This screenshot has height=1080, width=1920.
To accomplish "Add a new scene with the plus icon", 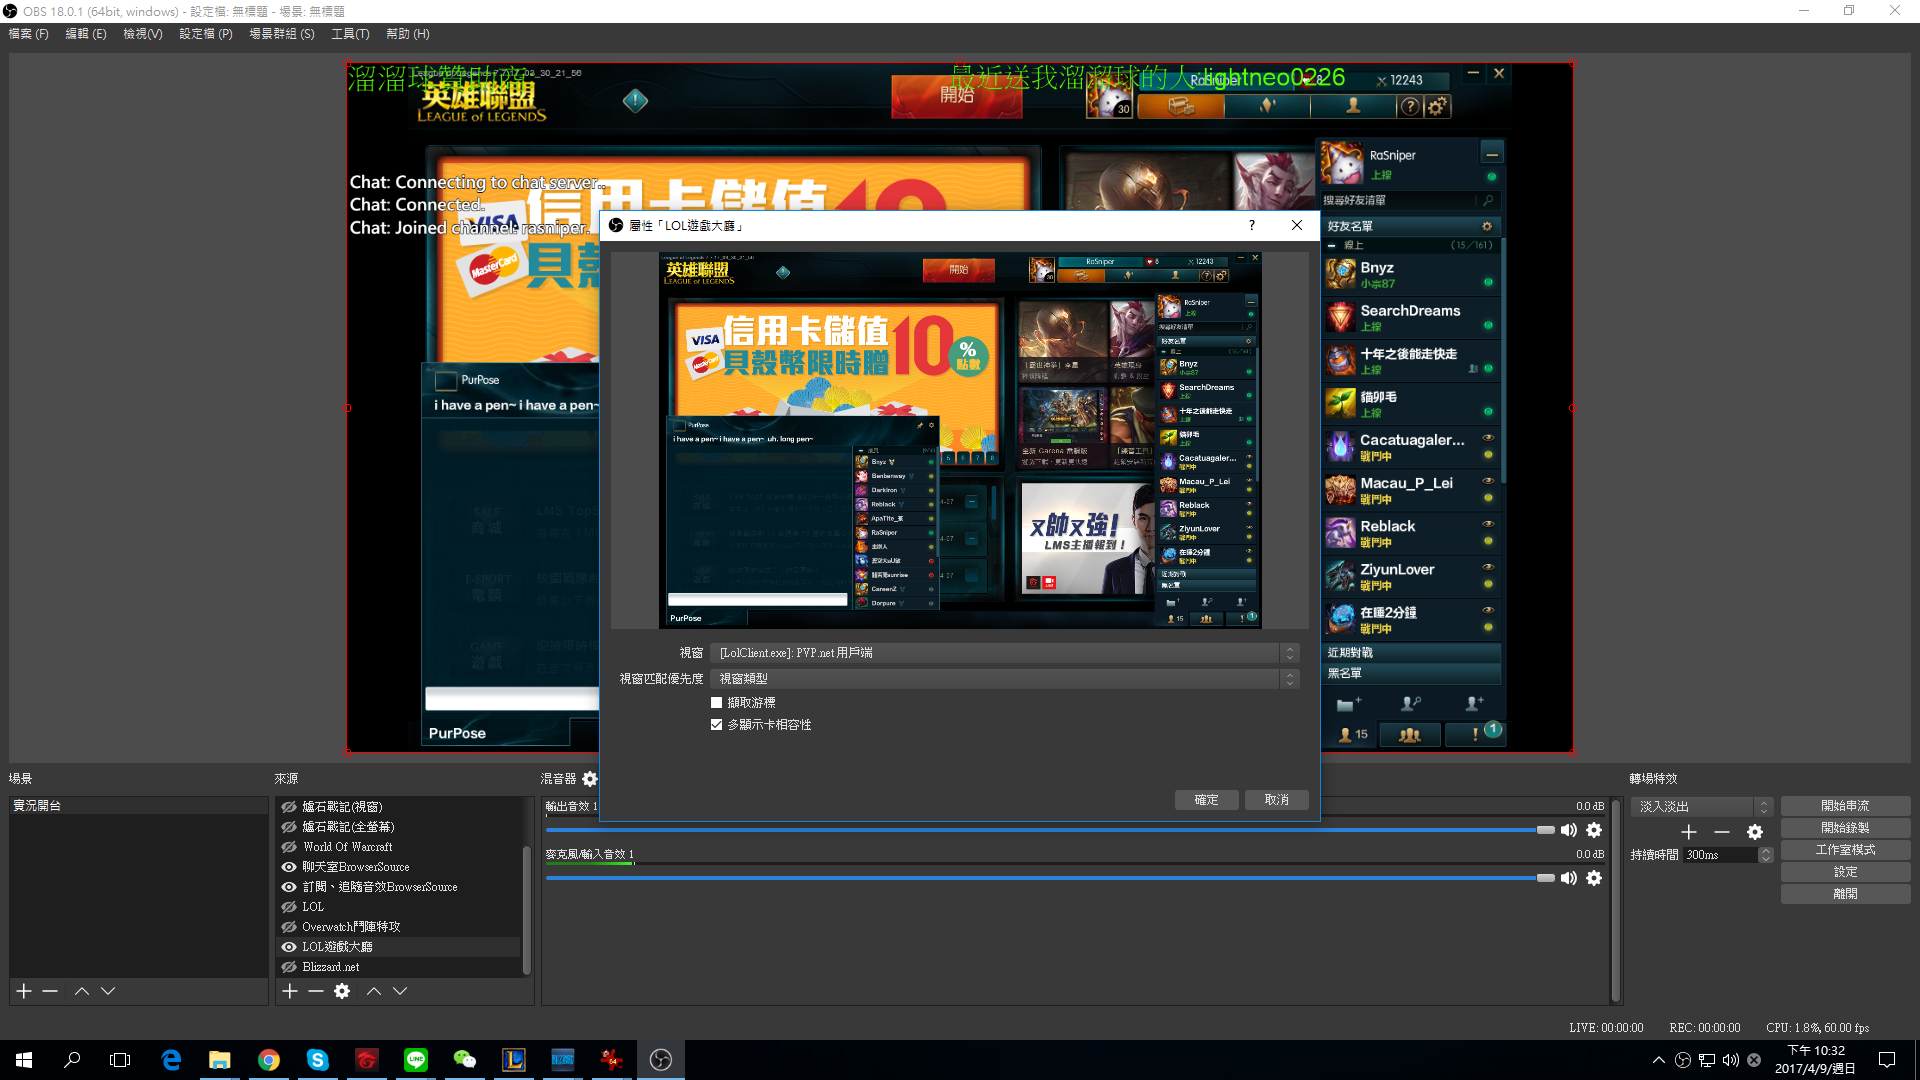I will click(24, 991).
